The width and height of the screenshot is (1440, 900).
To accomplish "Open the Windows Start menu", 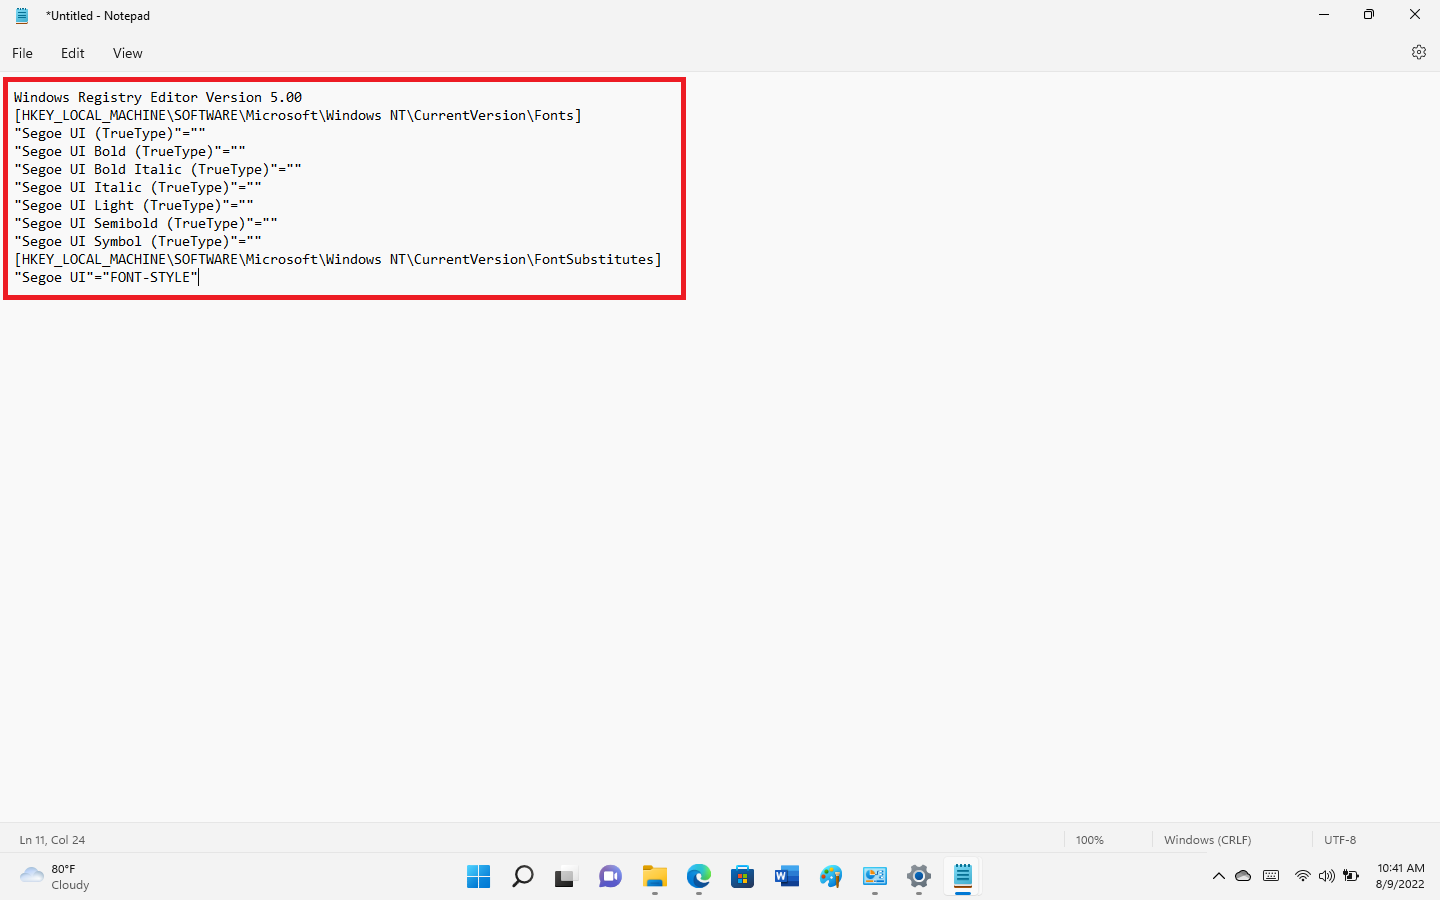I will (479, 877).
